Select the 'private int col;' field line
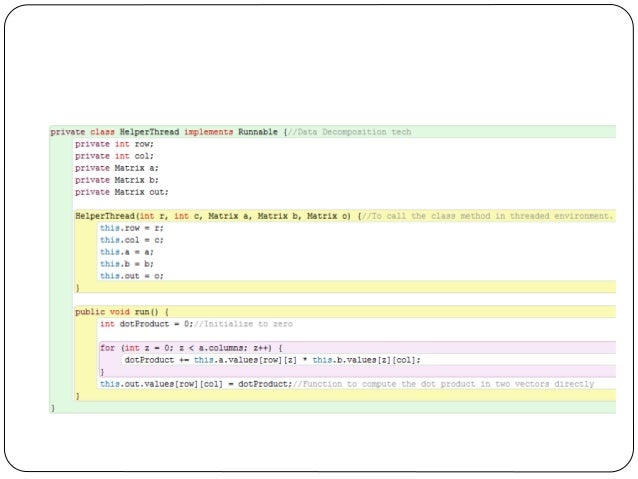The width and height of the screenshot is (638, 479). pyautogui.click(x=114, y=156)
